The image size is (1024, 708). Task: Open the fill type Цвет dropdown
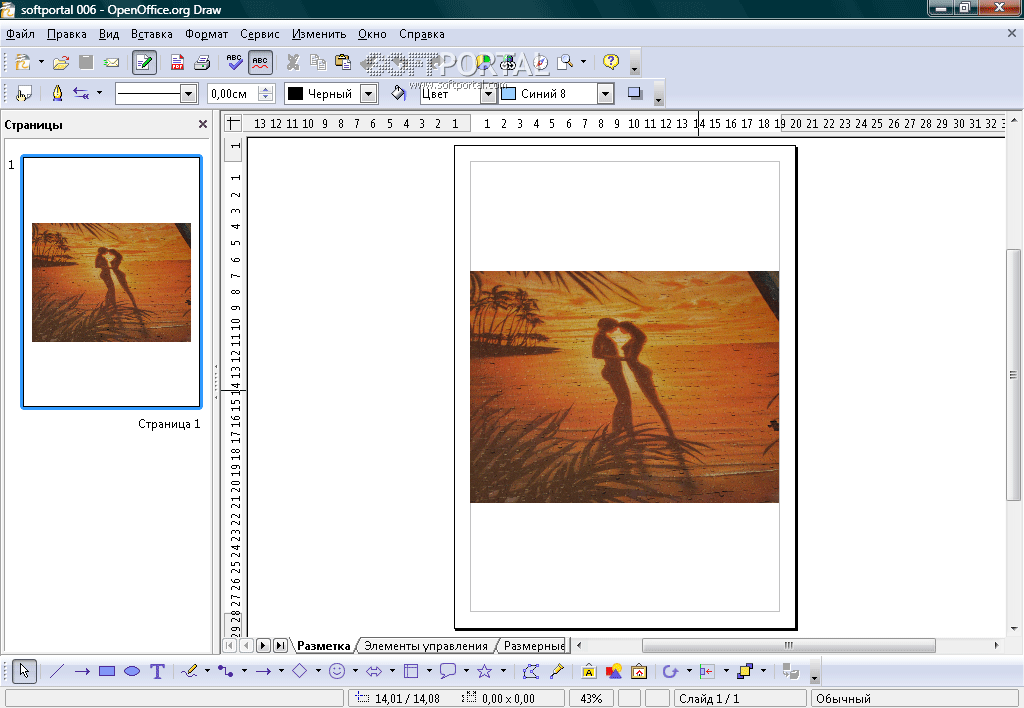click(x=488, y=93)
